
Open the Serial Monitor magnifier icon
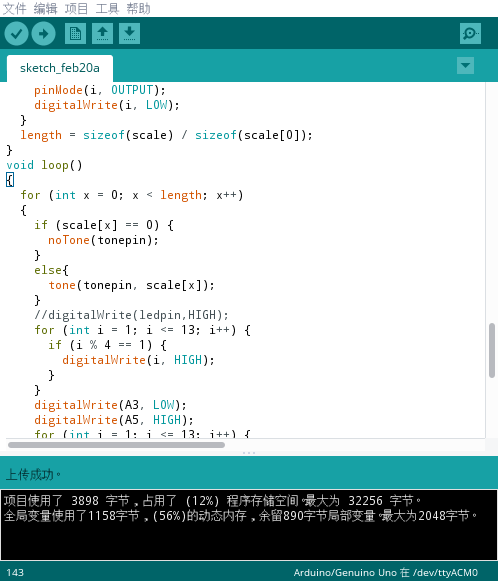(470, 34)
